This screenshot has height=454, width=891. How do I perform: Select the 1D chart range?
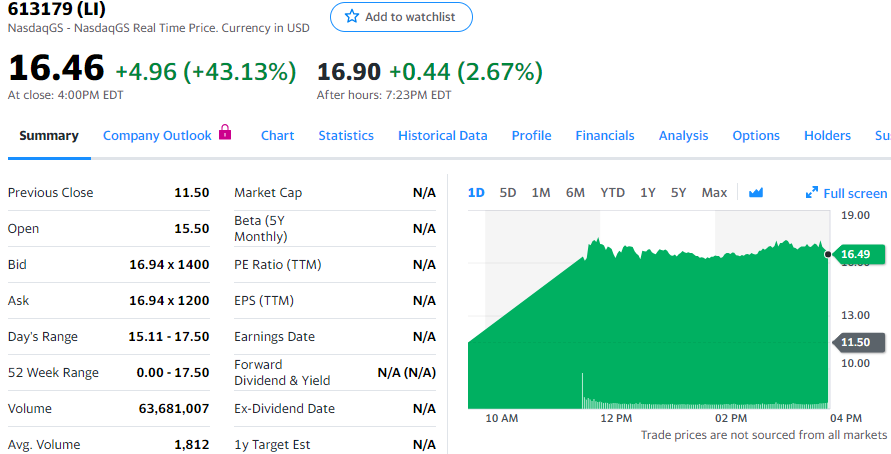pos(476,193)
